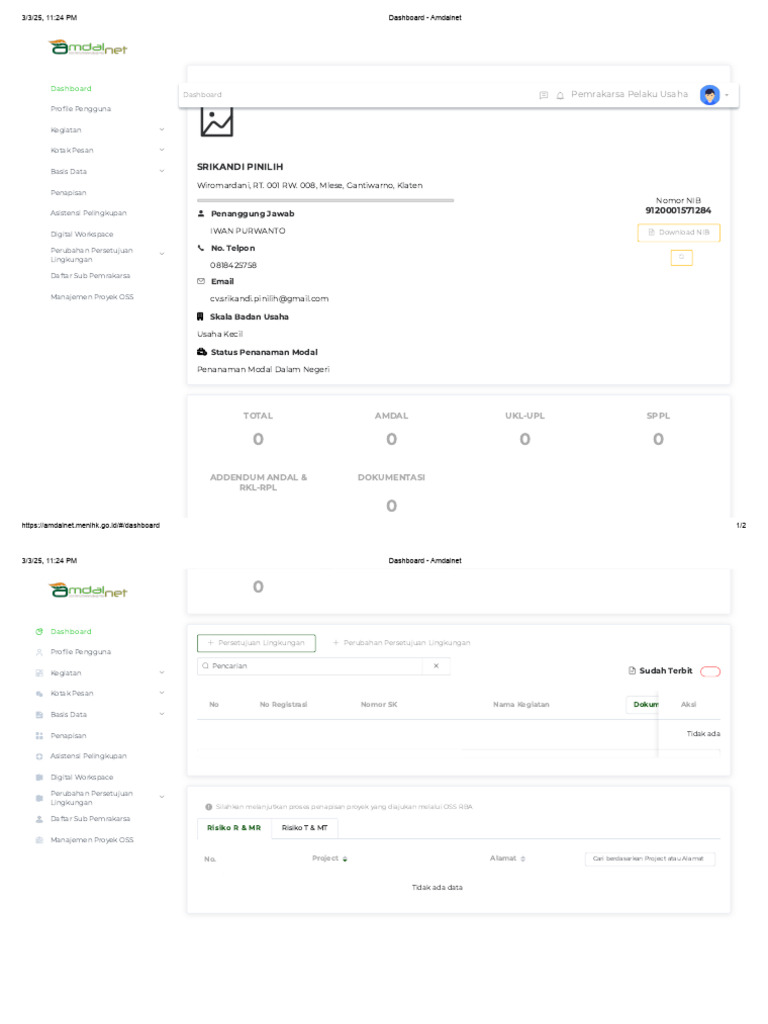Click the Dashboard icon in page 2 sidebar

coord(39,632)
